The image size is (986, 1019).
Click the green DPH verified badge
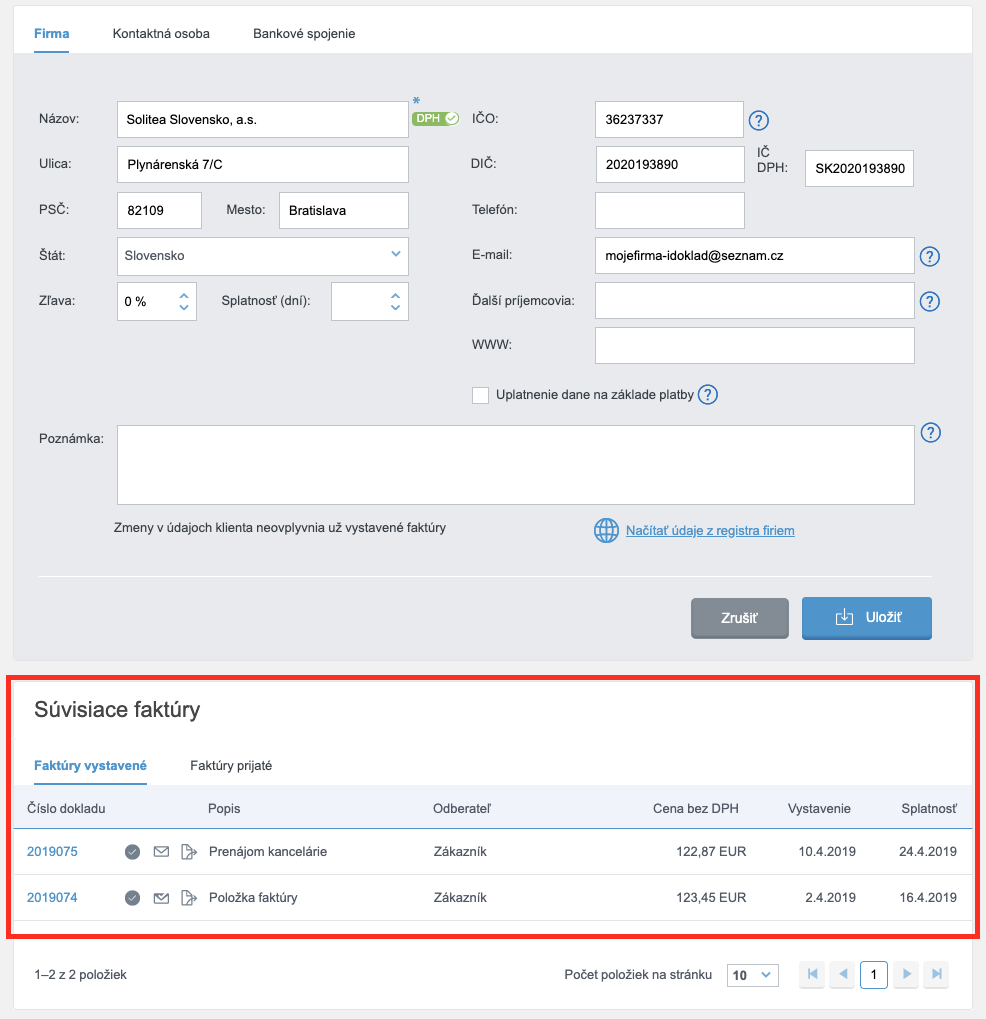(x=435, y=118)
